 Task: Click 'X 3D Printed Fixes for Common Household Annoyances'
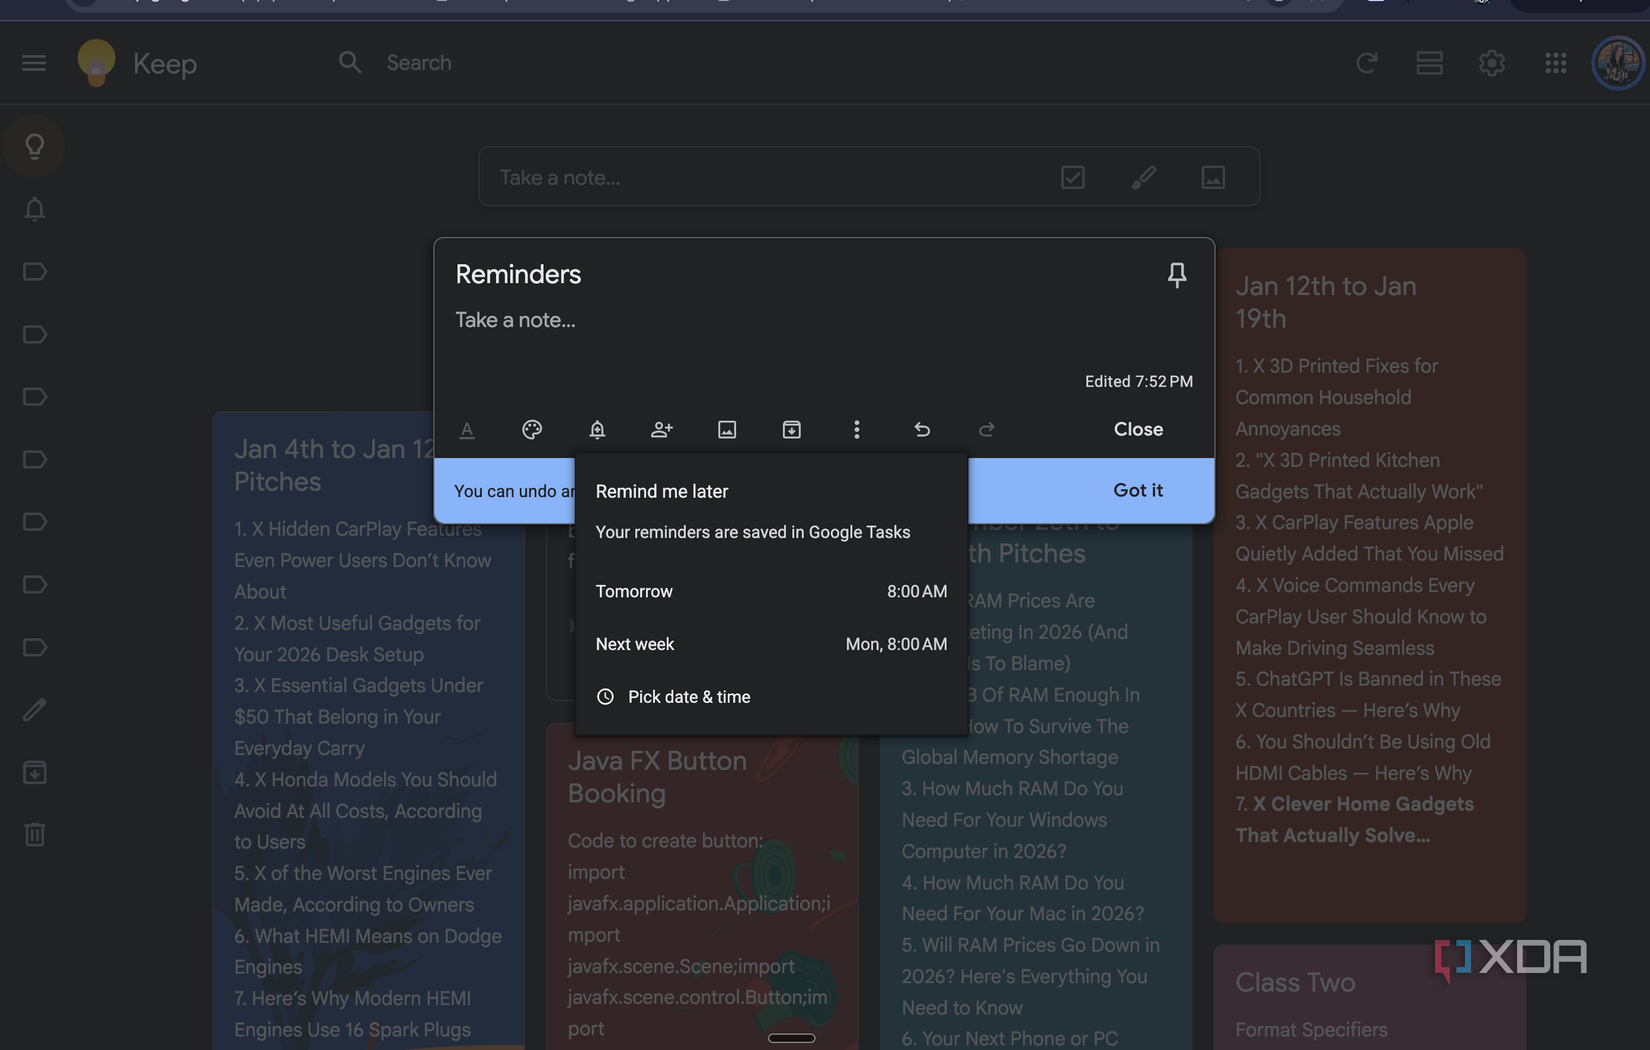tap(1336, 397)
